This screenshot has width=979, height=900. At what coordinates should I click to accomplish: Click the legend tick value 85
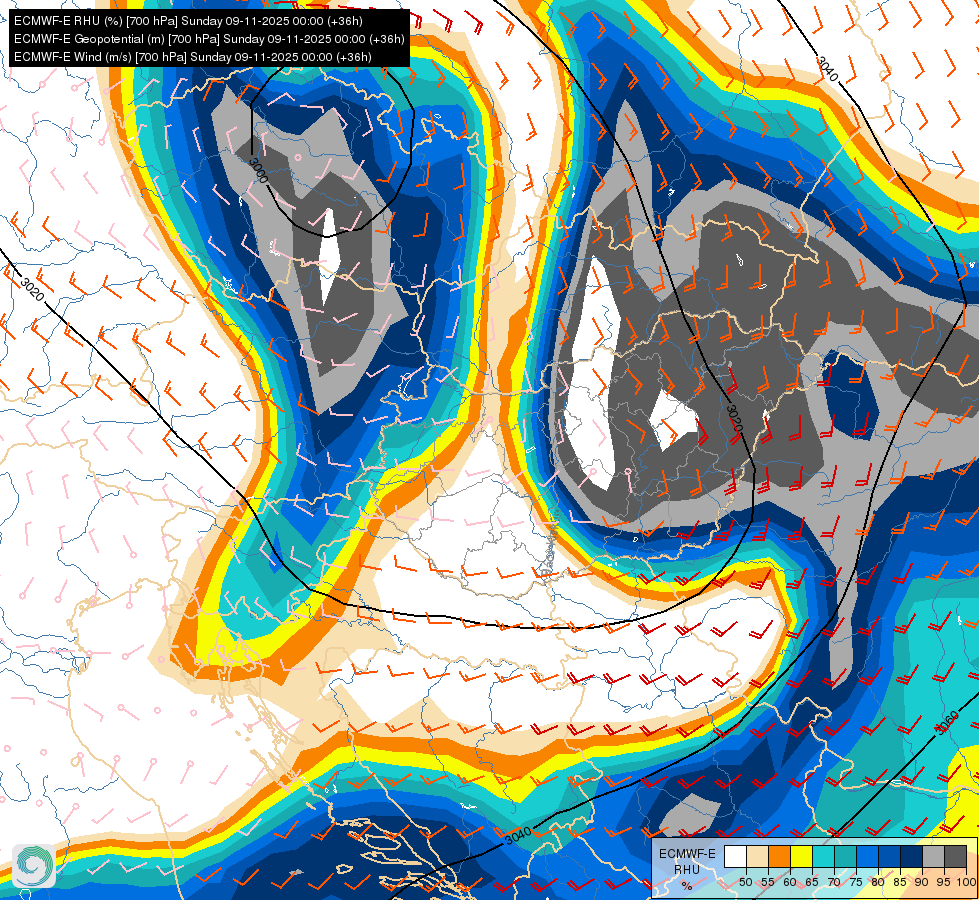(x=900, y=882)
